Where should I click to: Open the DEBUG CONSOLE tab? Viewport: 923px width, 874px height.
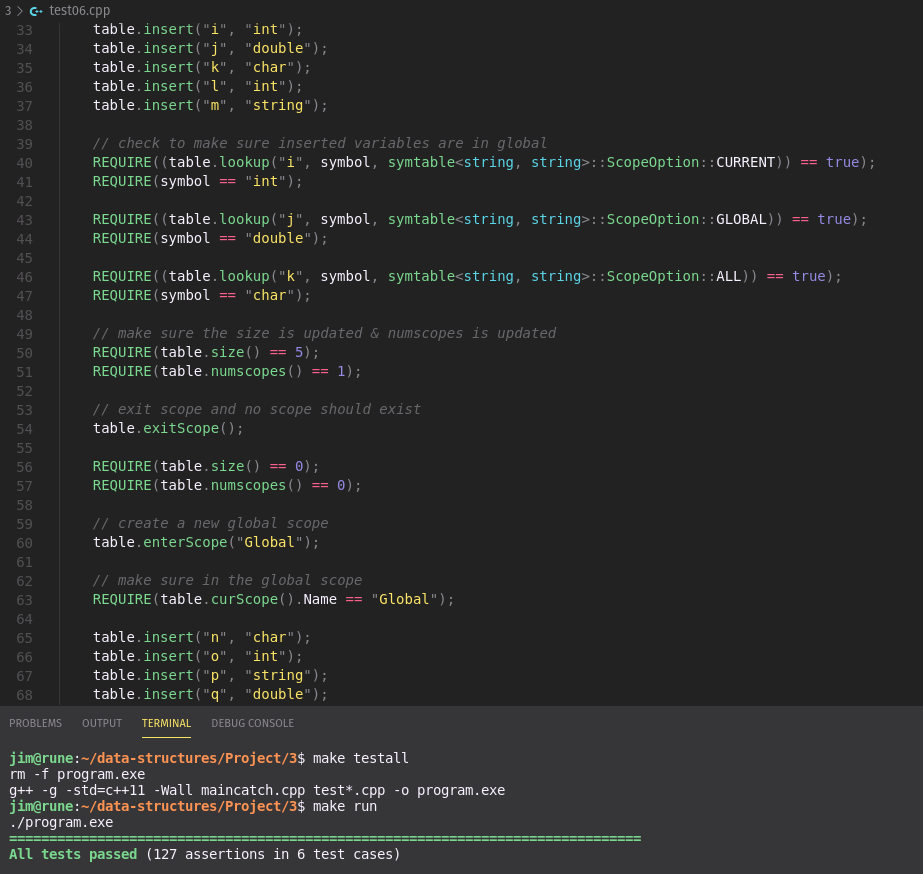(252, 723)
